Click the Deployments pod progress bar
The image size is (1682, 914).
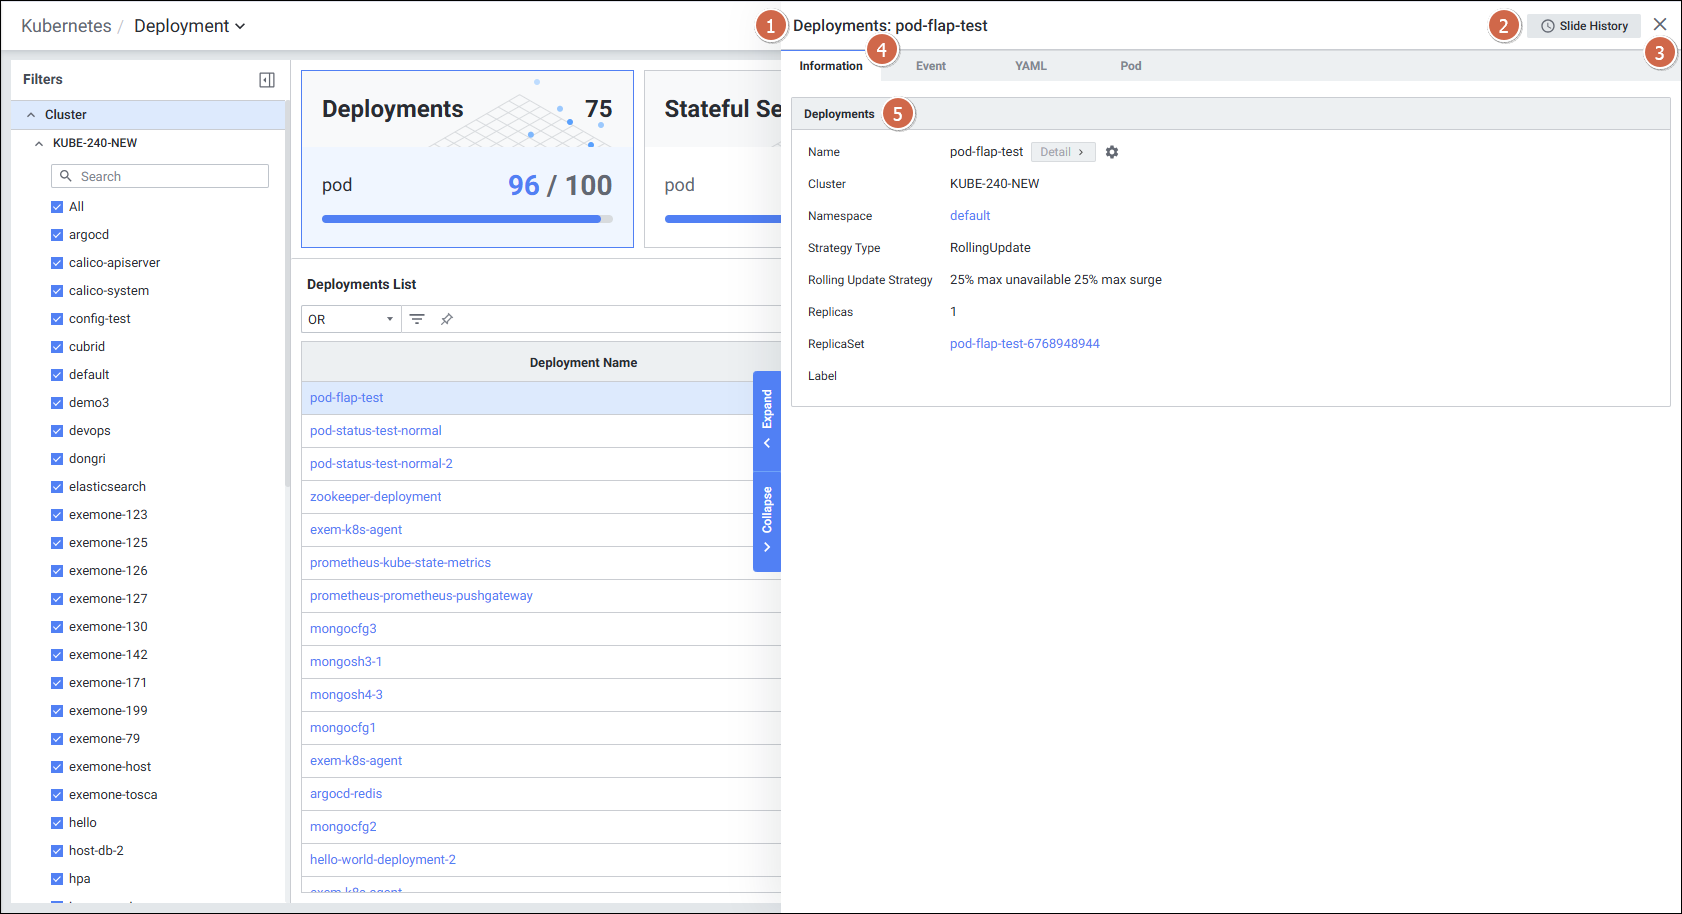click(x=467, y=219)
